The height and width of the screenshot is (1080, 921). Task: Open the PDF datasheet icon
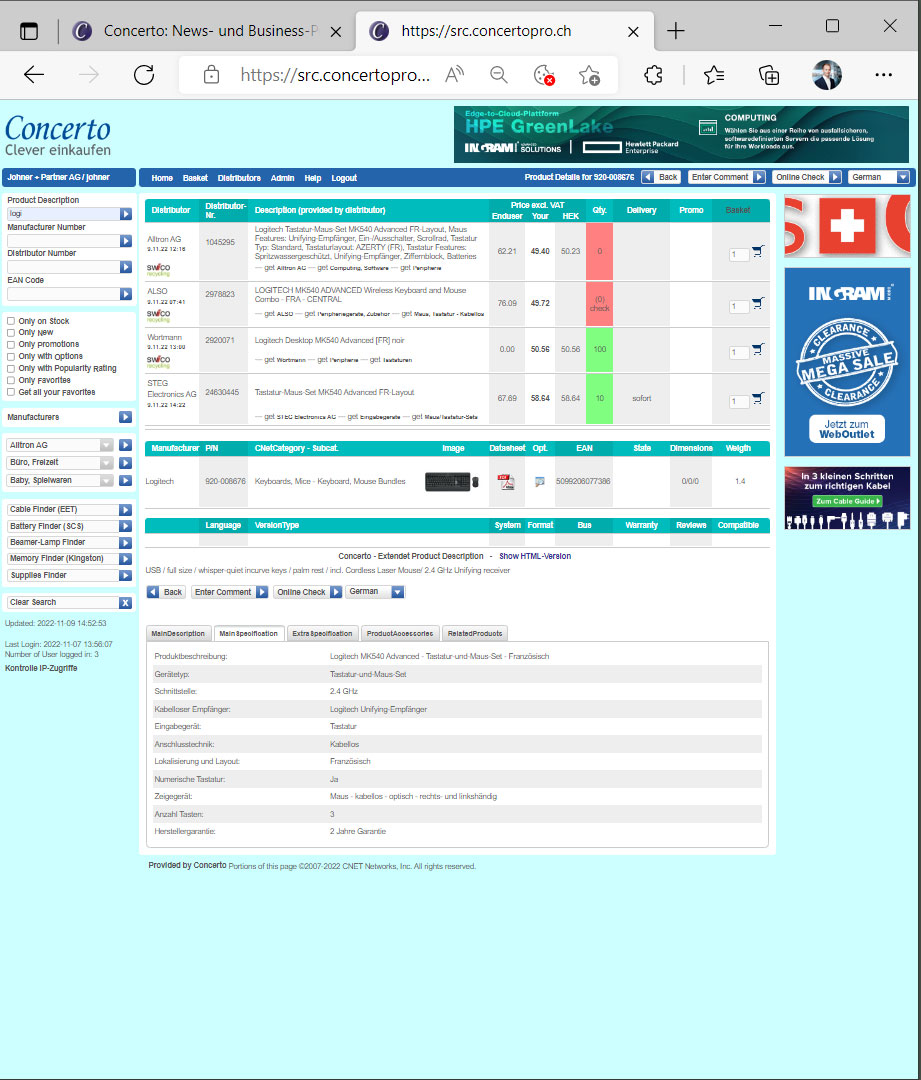(x=506, y=481)
